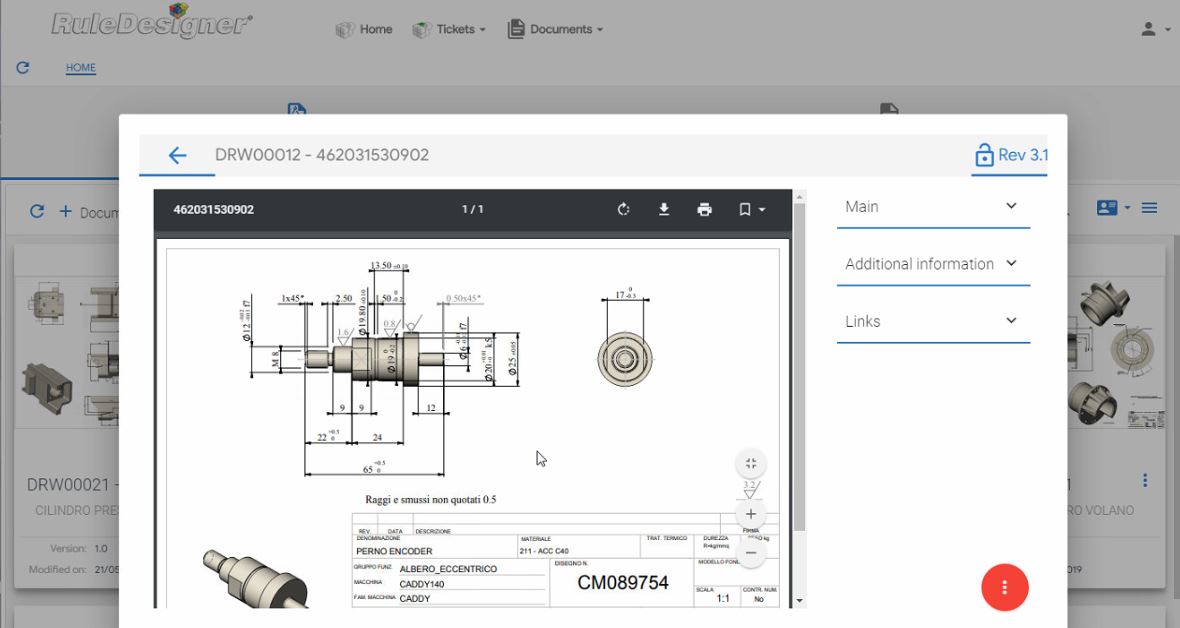Click the page indicator 1 / 1

473,209
